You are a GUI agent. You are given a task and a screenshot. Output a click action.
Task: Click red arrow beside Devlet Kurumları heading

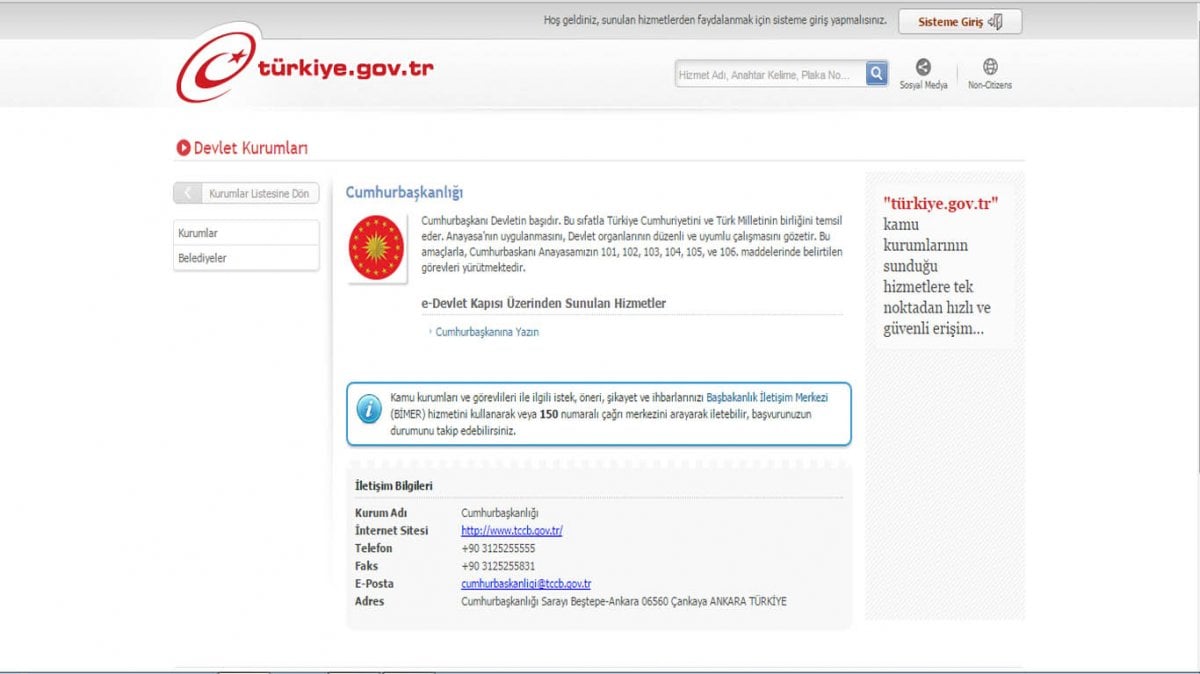(183, 147)
